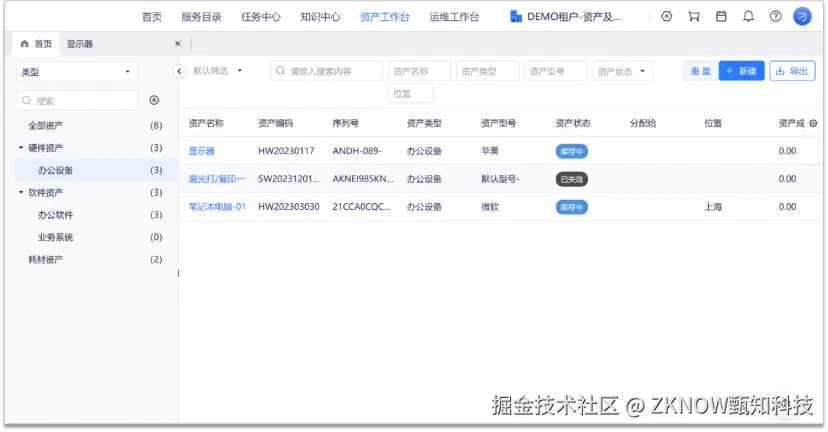Viewport: 828px width, 432px height.
Task: Click the 导出 export button
Action: point(792,71)
